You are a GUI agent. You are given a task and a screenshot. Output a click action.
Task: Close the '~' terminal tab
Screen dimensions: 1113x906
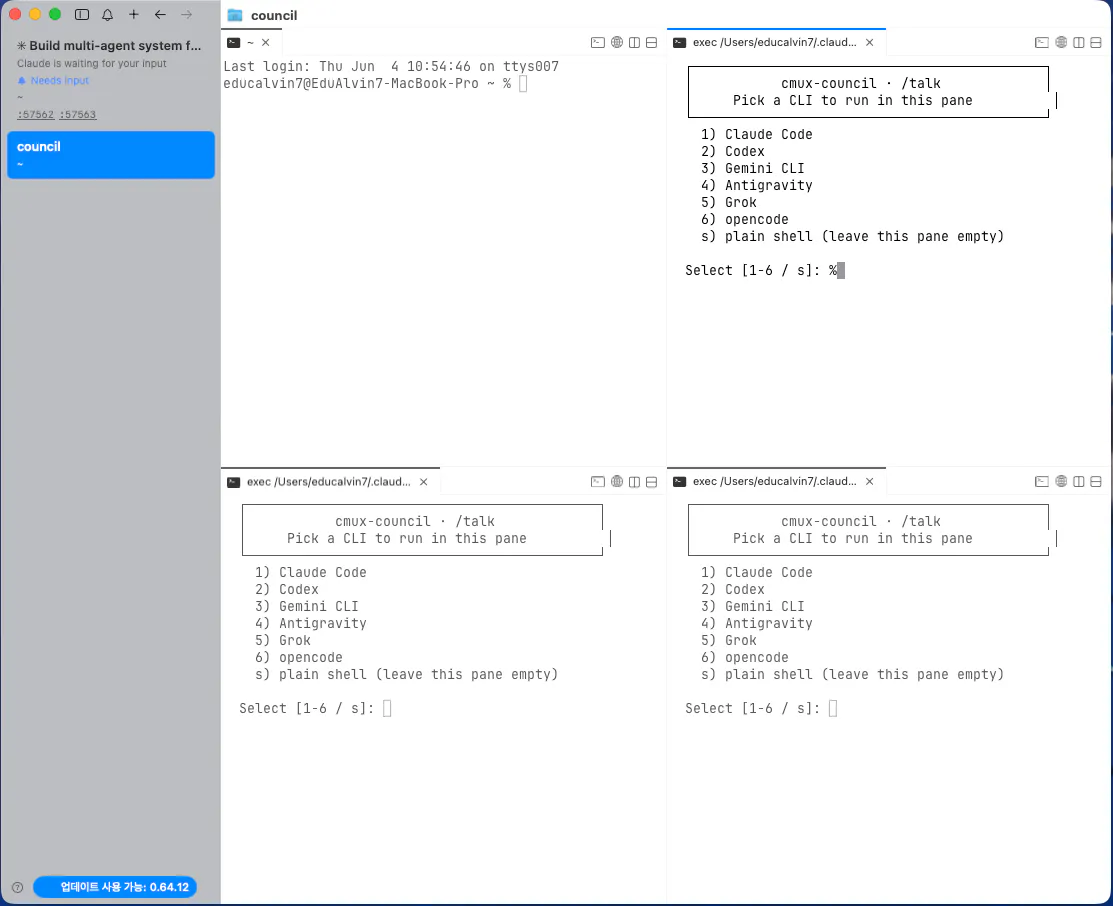[265, 43]
